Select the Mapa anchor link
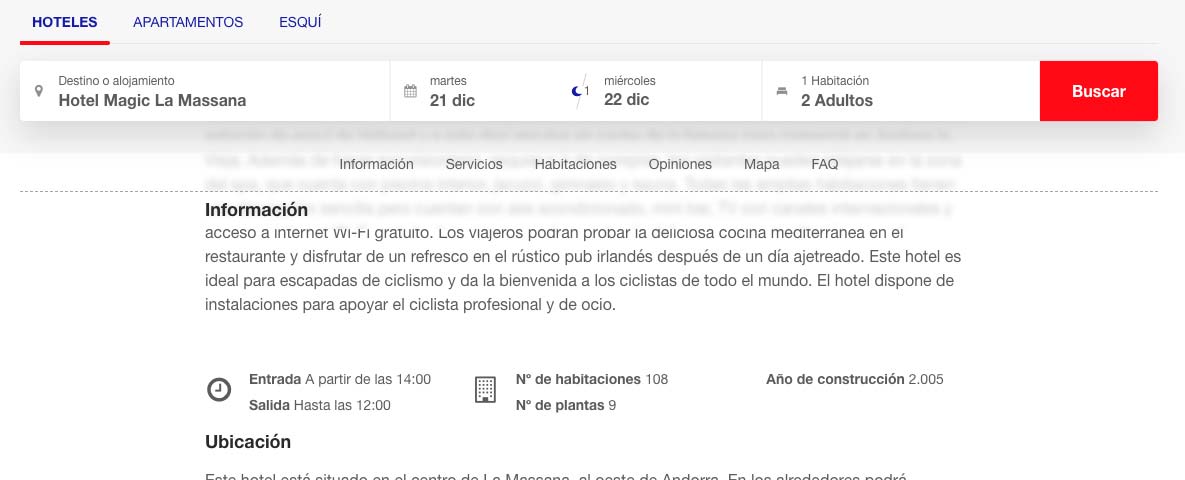This screenshot has width=1185, height=480. point(762,164)
